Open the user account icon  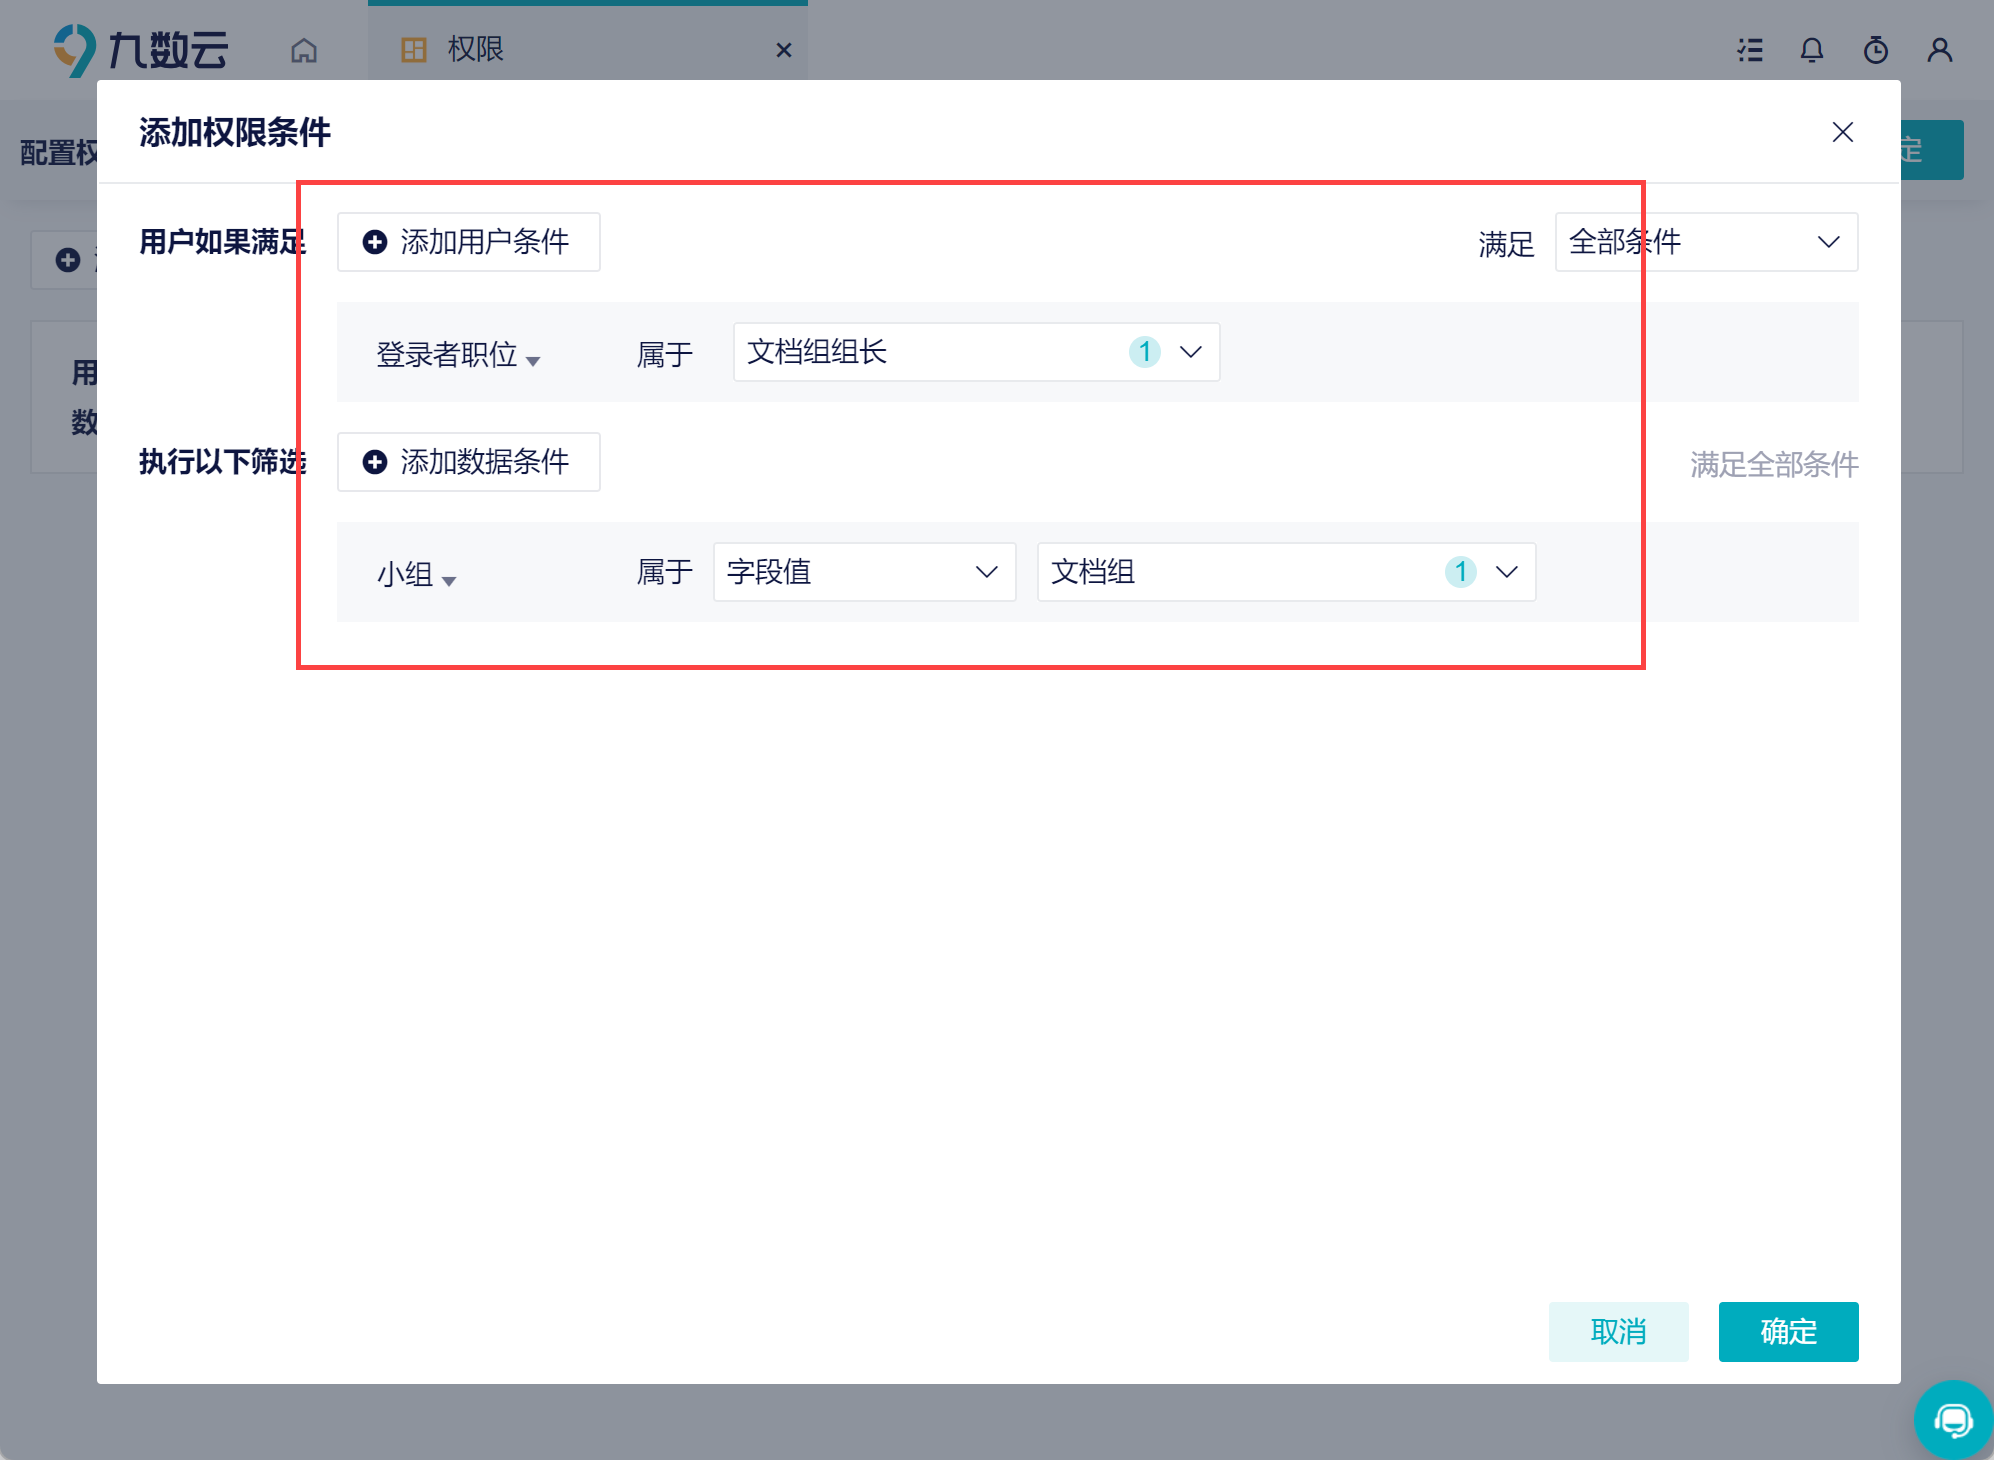click(x=1940, y=50)
